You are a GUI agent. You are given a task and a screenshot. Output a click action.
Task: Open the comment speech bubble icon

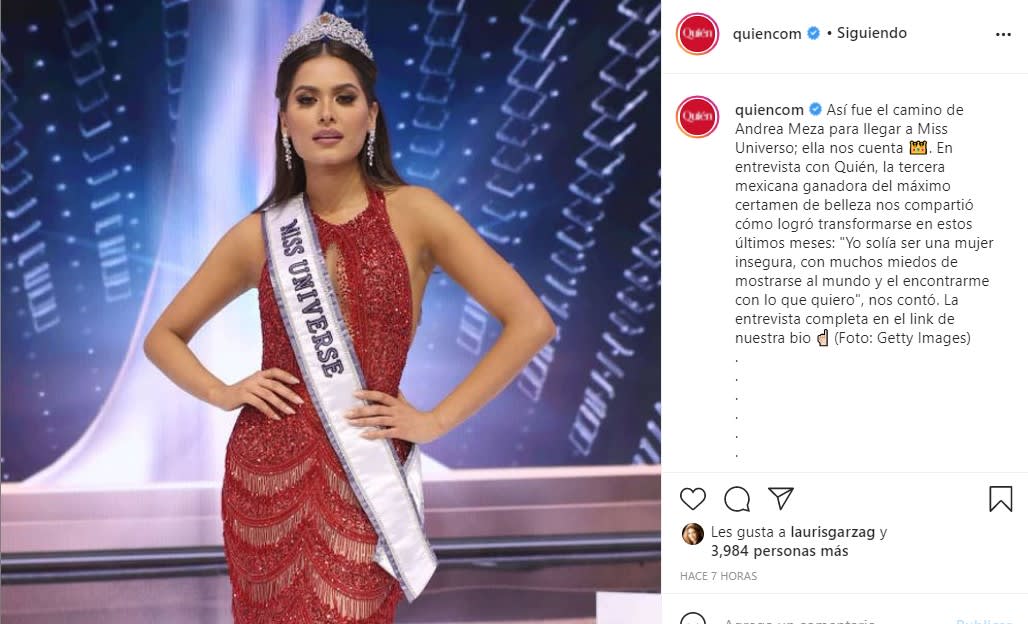point(737,499)
